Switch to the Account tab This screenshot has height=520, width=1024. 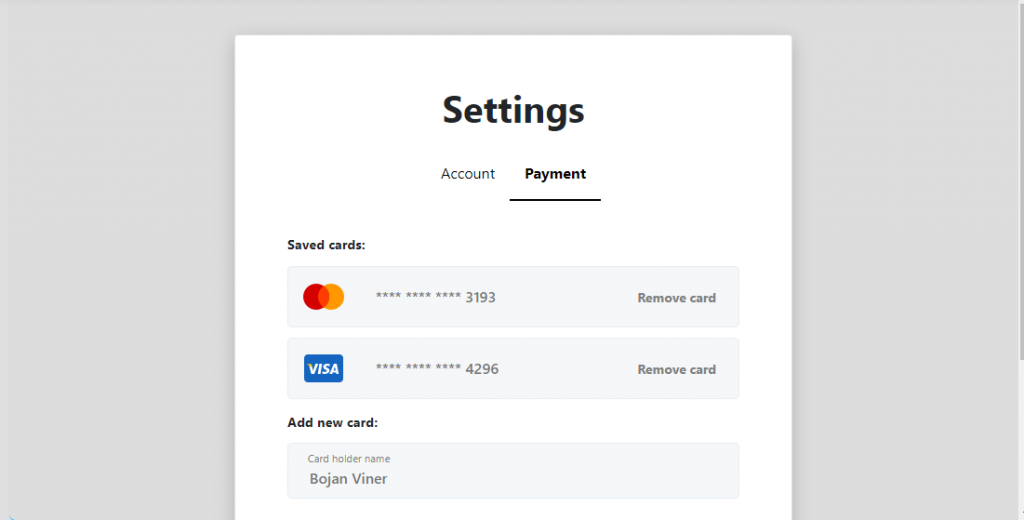(468, 174)
